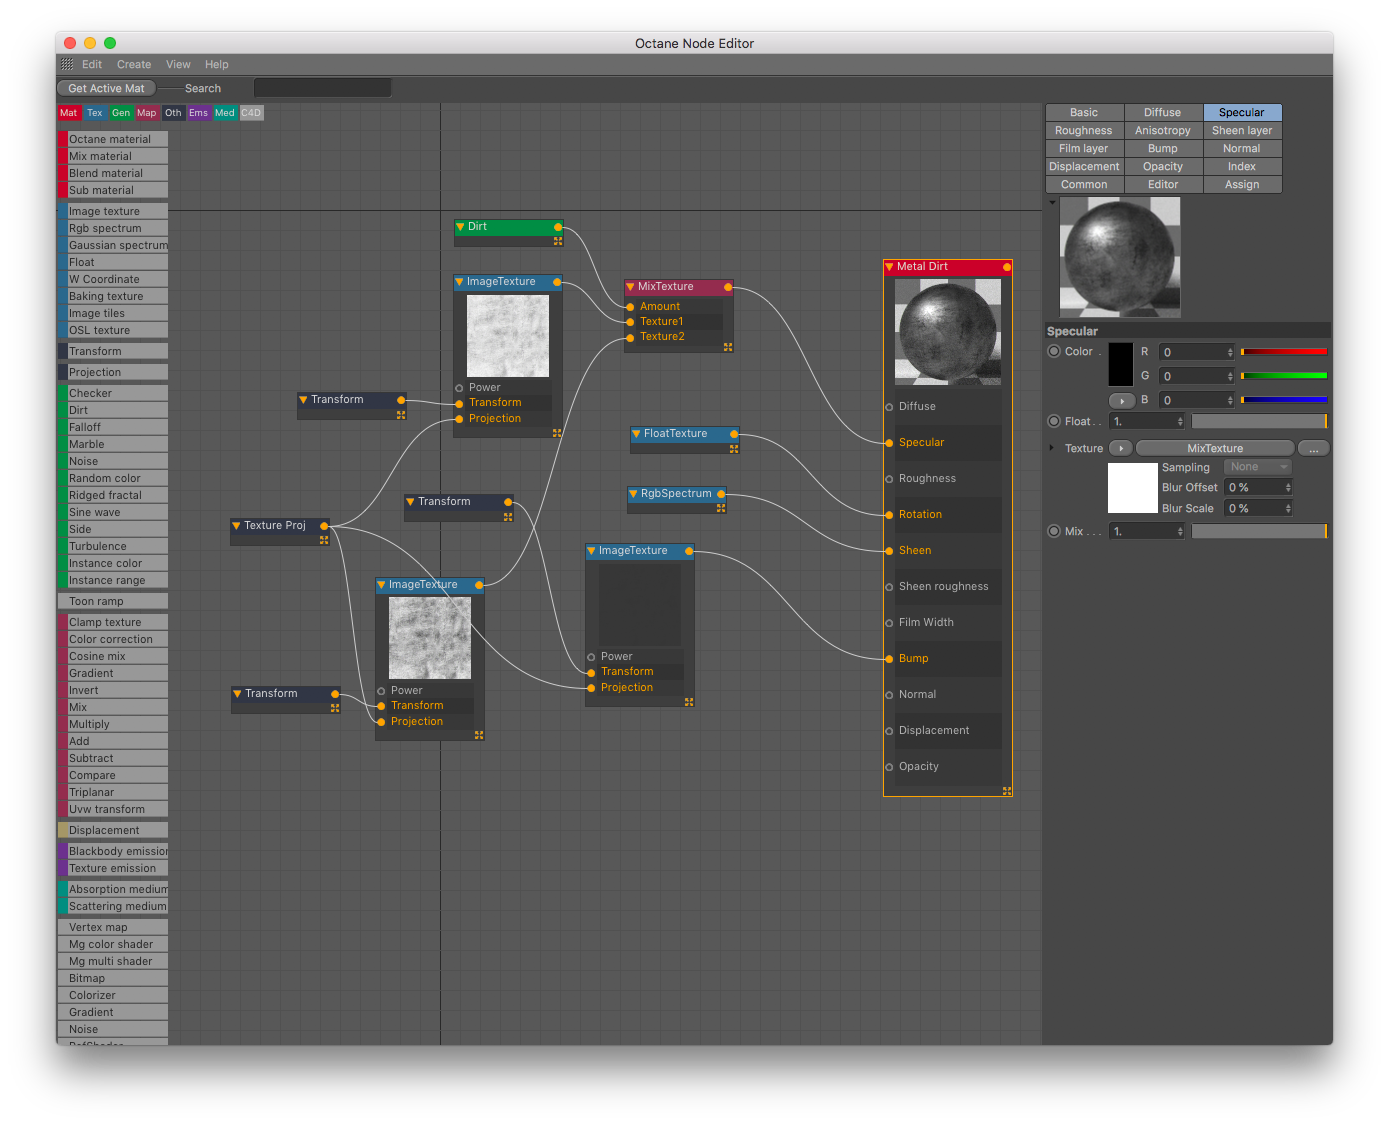Click the resize corner of MixTexture node
Image resolution: width=1389 pixels, height=1125 pixels.
click(728, 347)
